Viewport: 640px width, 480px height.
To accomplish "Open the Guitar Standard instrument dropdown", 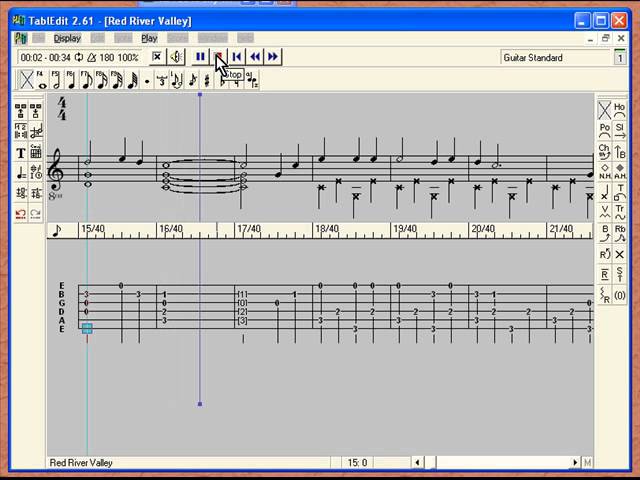I will (555, 58).
